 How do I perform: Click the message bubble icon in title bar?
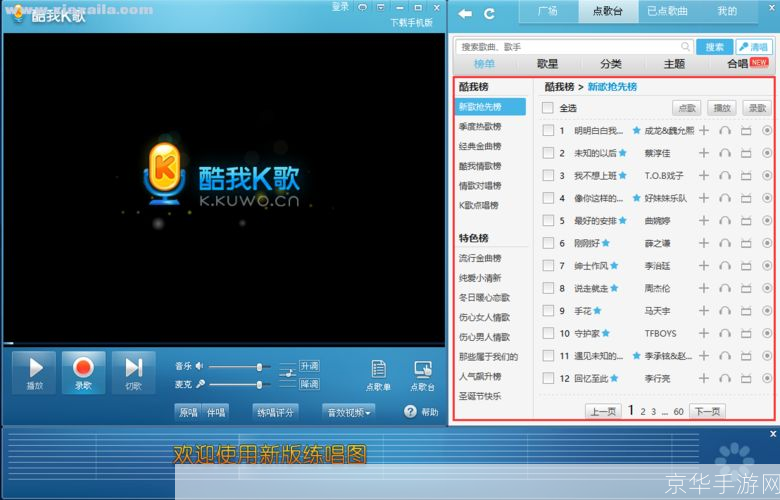363,7
